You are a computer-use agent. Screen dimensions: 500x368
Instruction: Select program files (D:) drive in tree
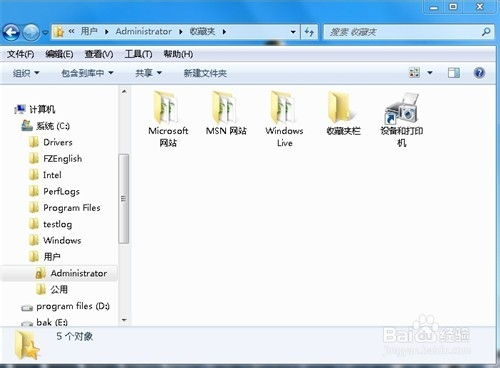(73, 306)
